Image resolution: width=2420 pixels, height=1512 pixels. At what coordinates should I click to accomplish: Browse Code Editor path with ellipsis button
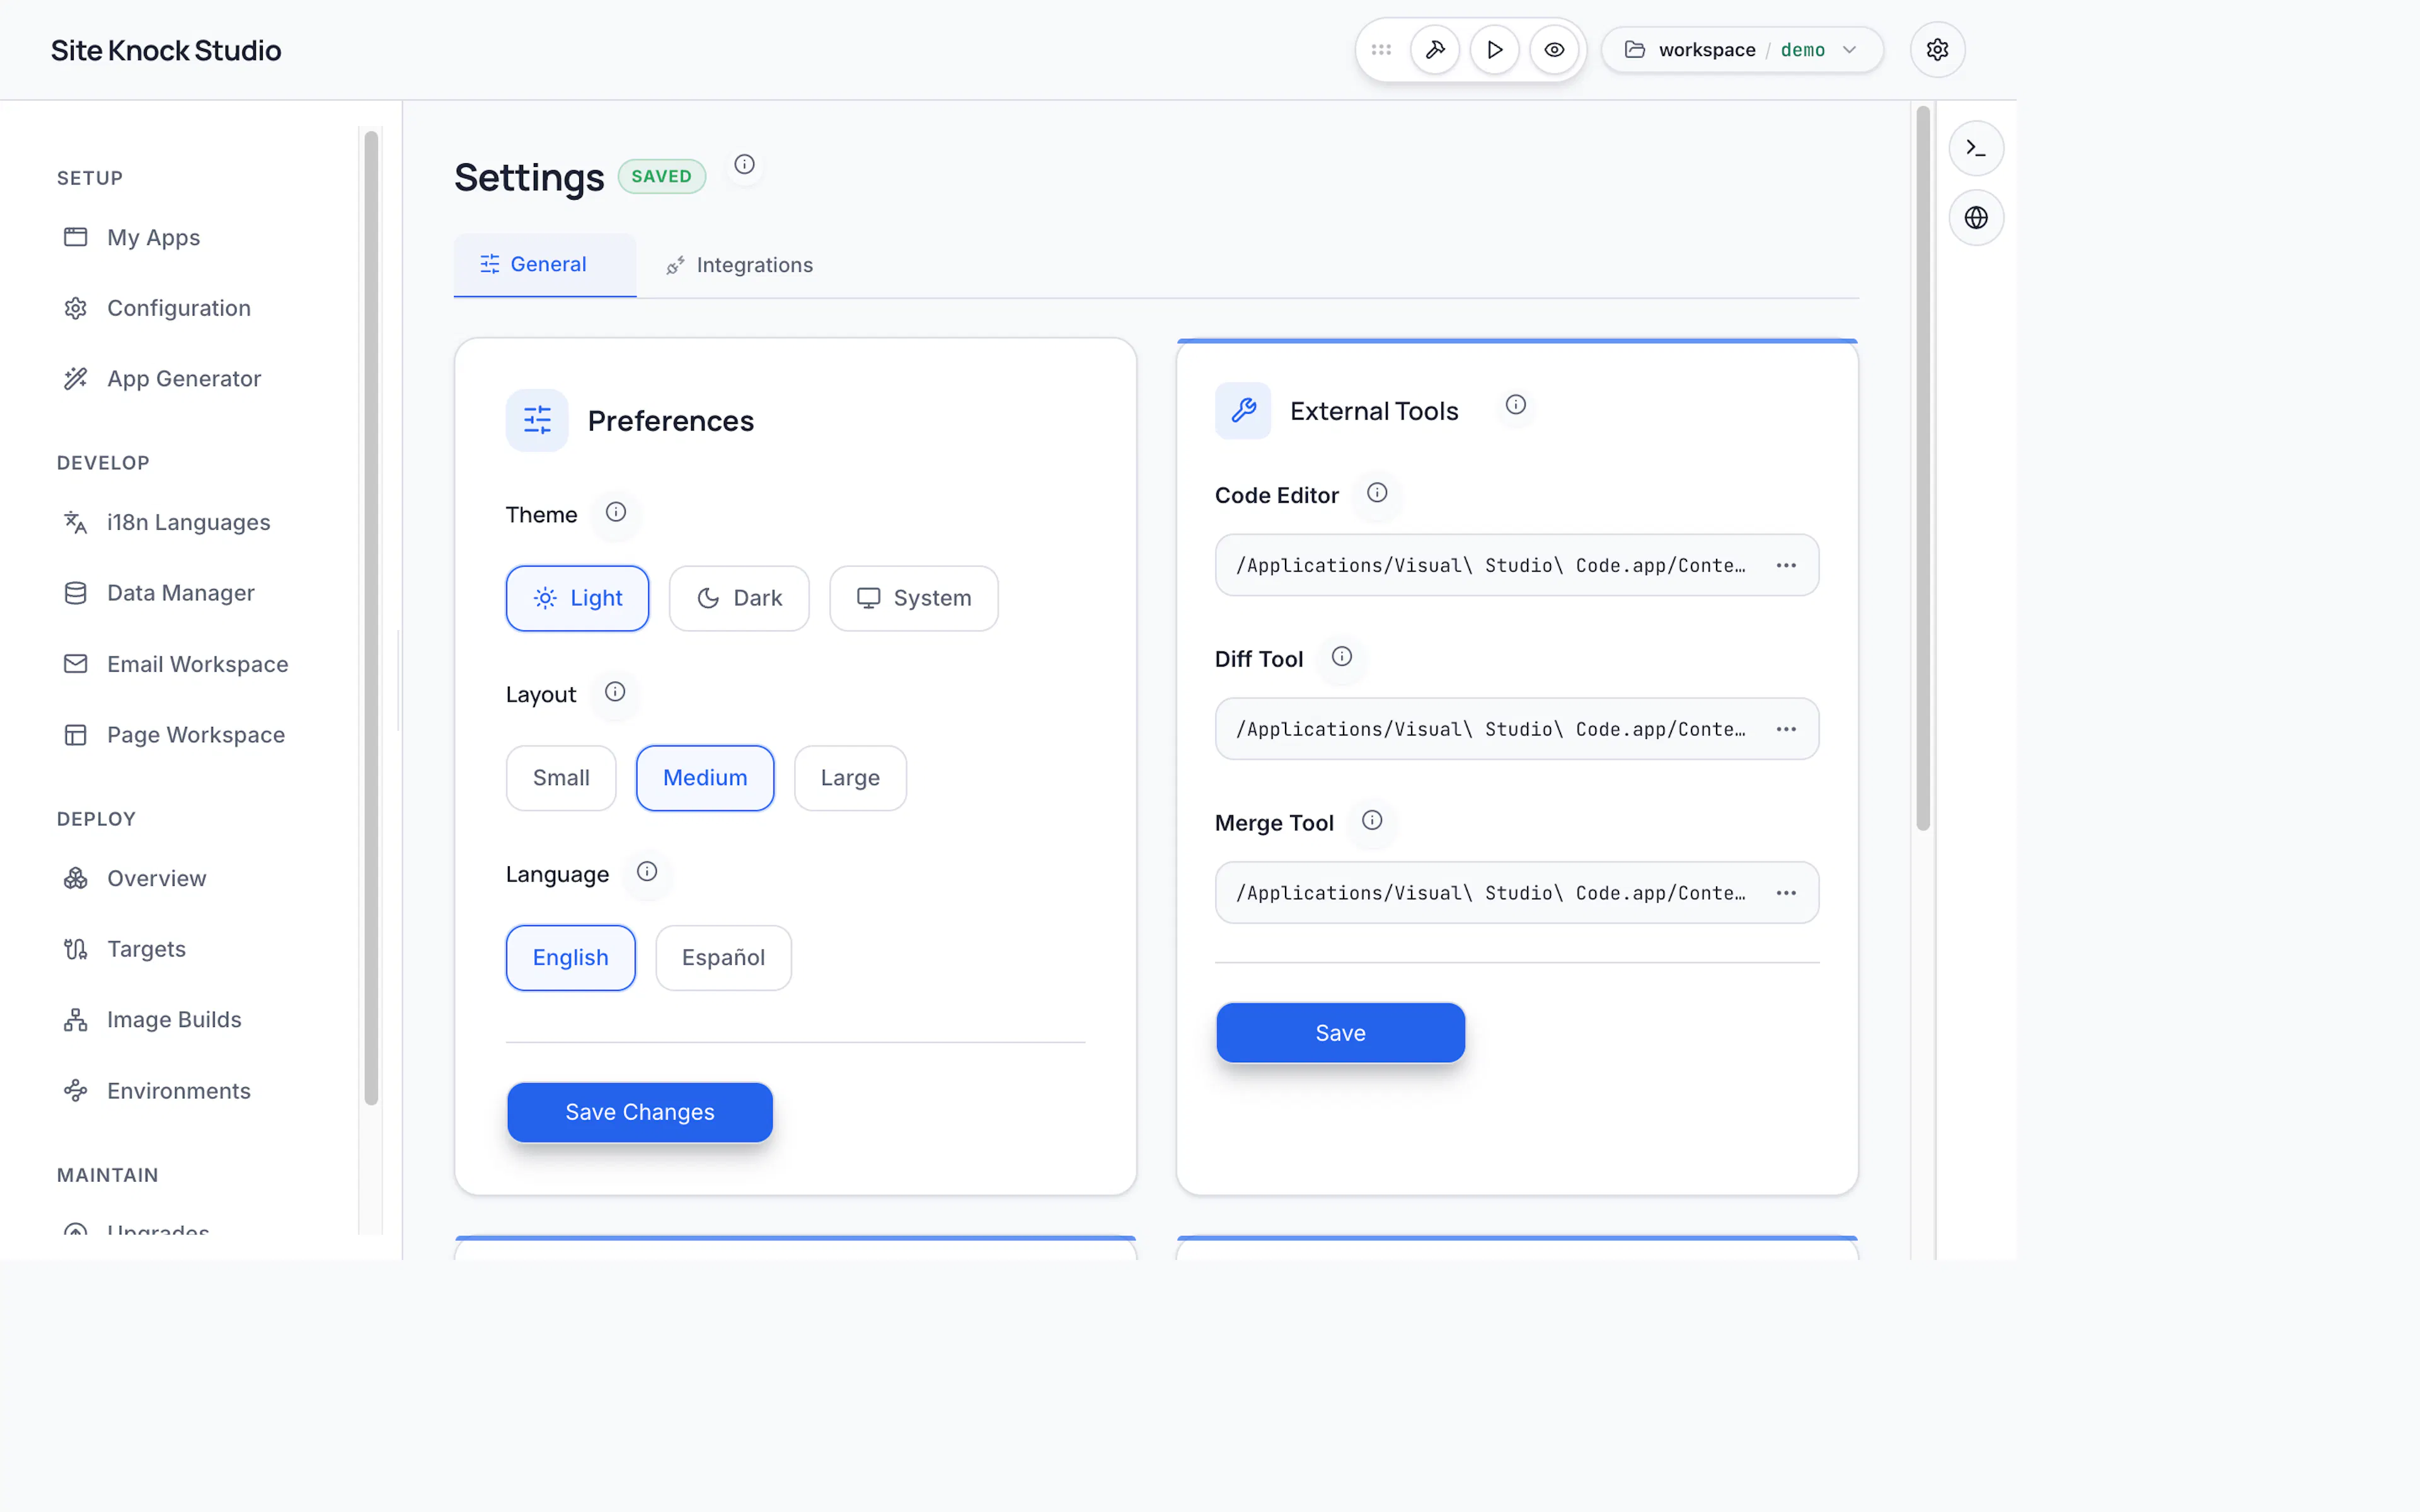pos(1786,566)
